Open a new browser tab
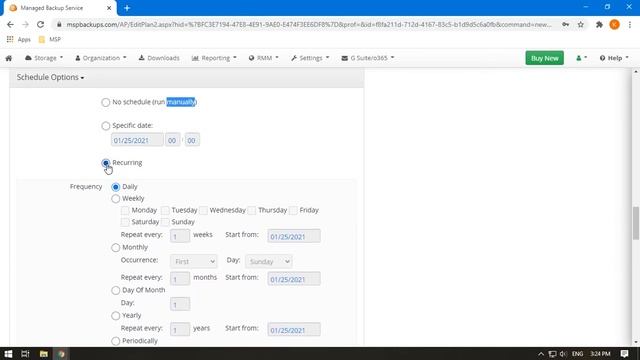 coord(127,8)
